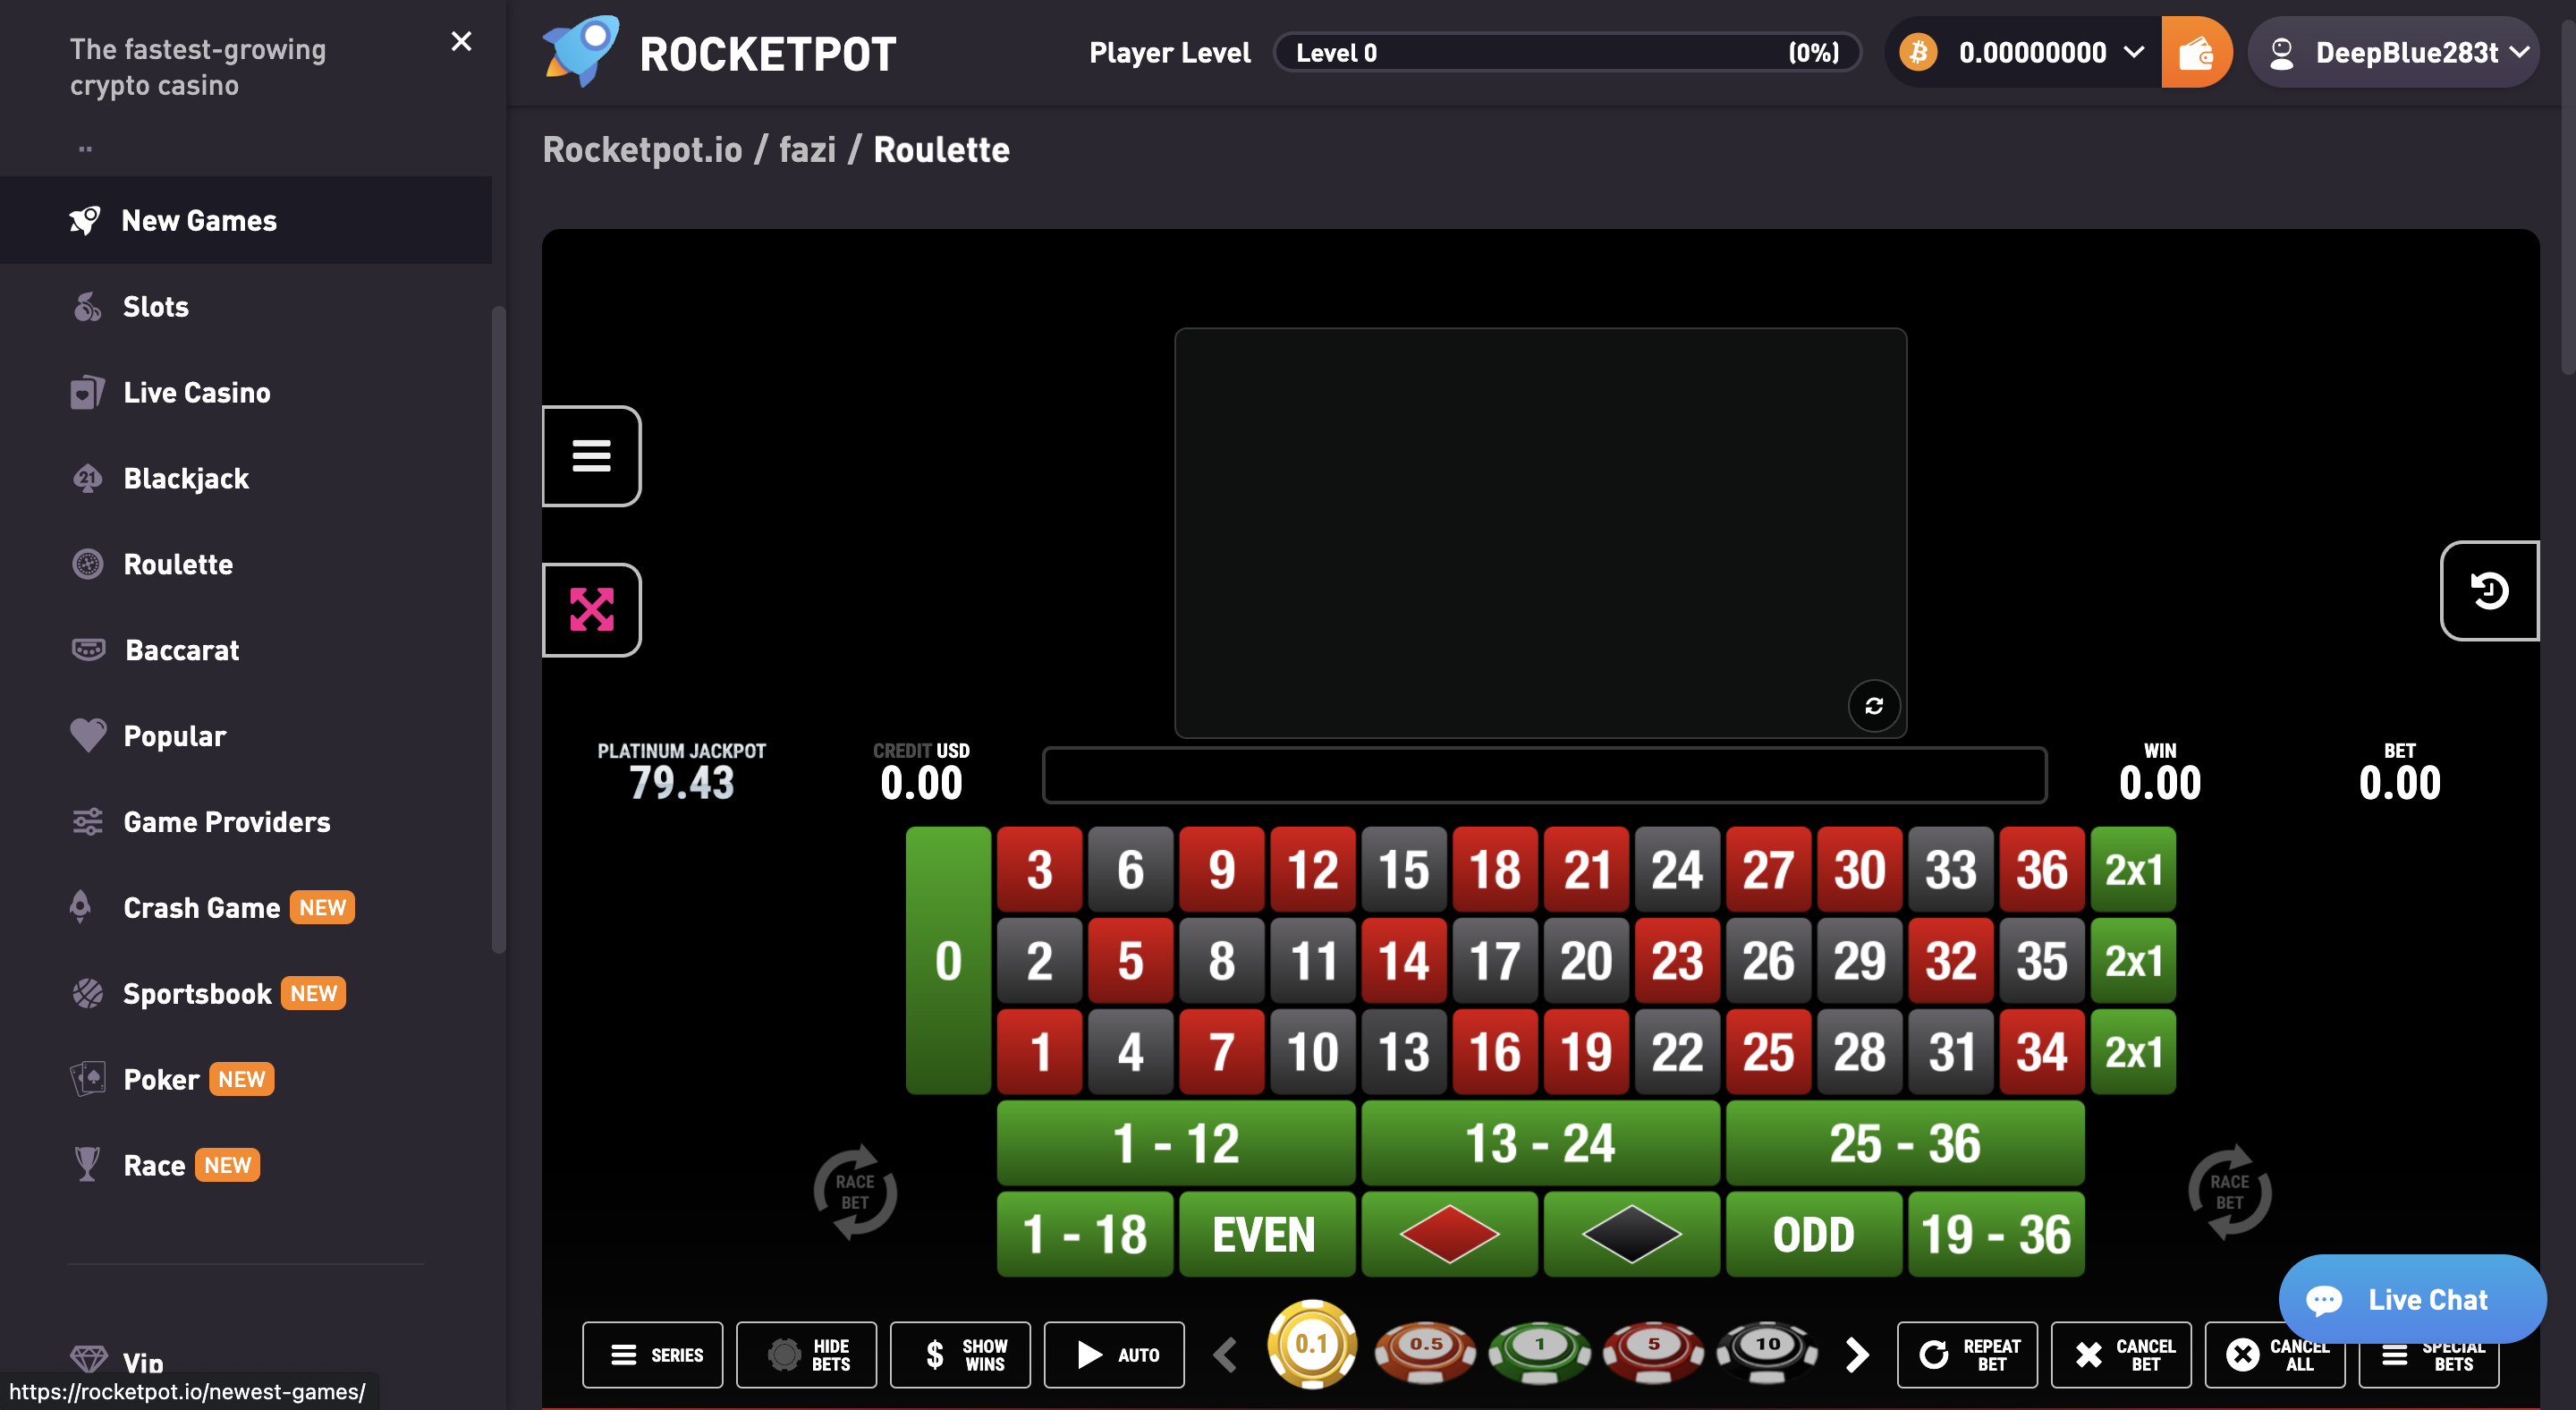The height and width of the screenshot is (1410, 2576).
Task: Bet on top row 2x1 column
Action: (2133, 869)
